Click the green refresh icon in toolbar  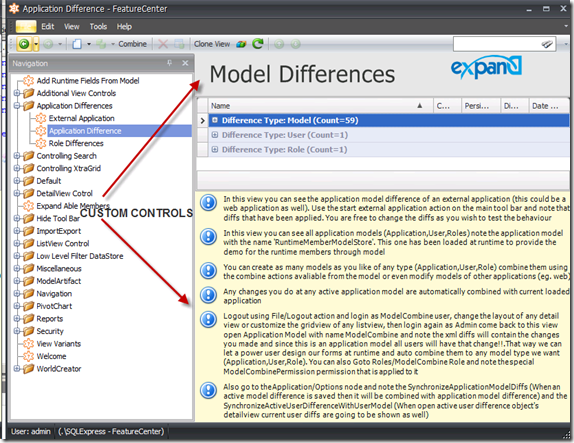point(258,44)
